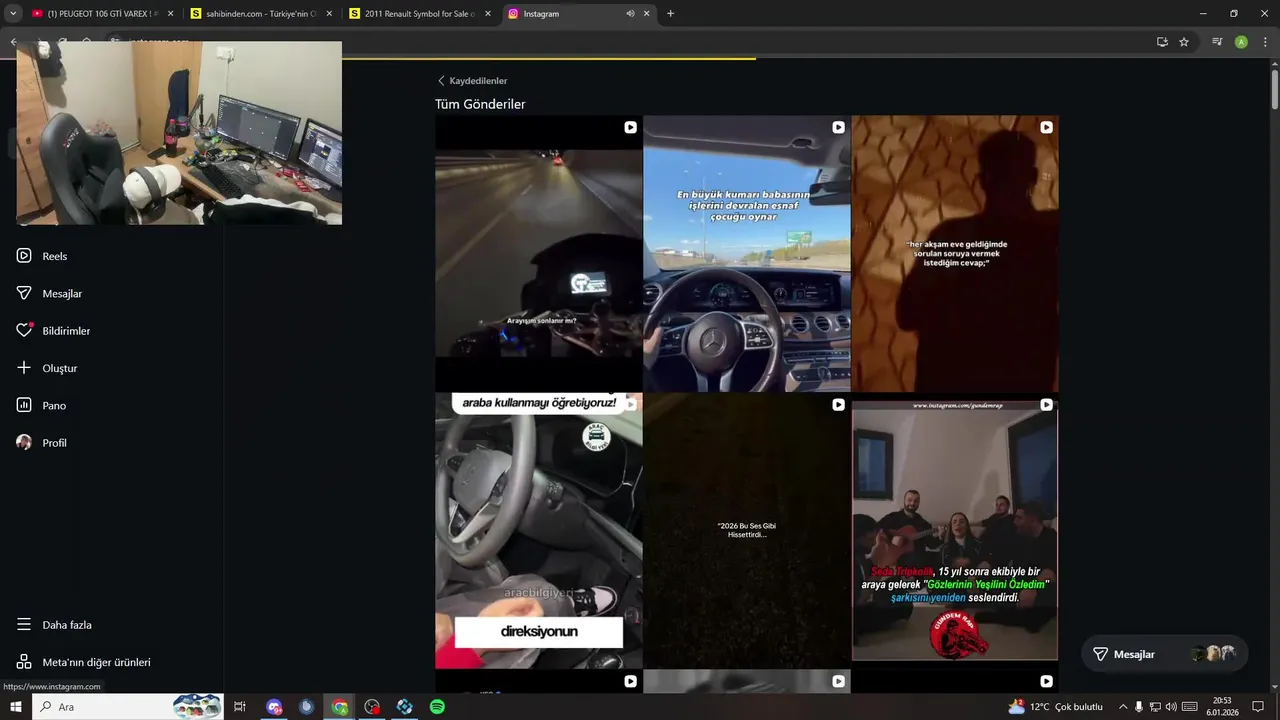This screenshot has width=1280, height=720.
Task: Click the Oluştur plus icon
Action: 24,368
